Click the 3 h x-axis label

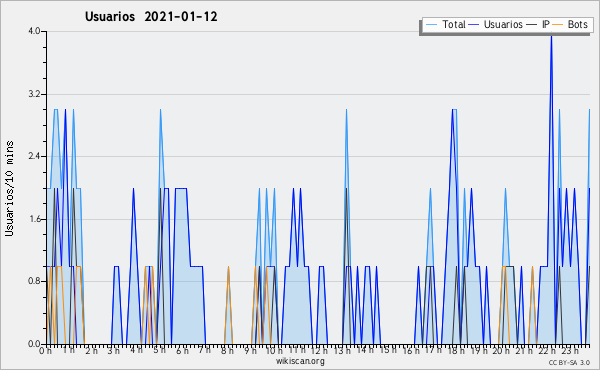(114, 351)
